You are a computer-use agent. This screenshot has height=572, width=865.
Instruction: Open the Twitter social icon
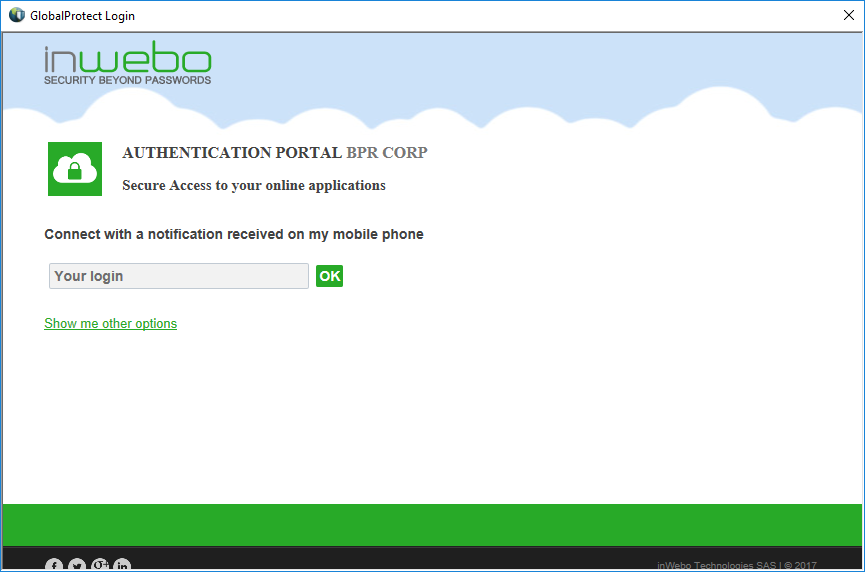point(77,565)
